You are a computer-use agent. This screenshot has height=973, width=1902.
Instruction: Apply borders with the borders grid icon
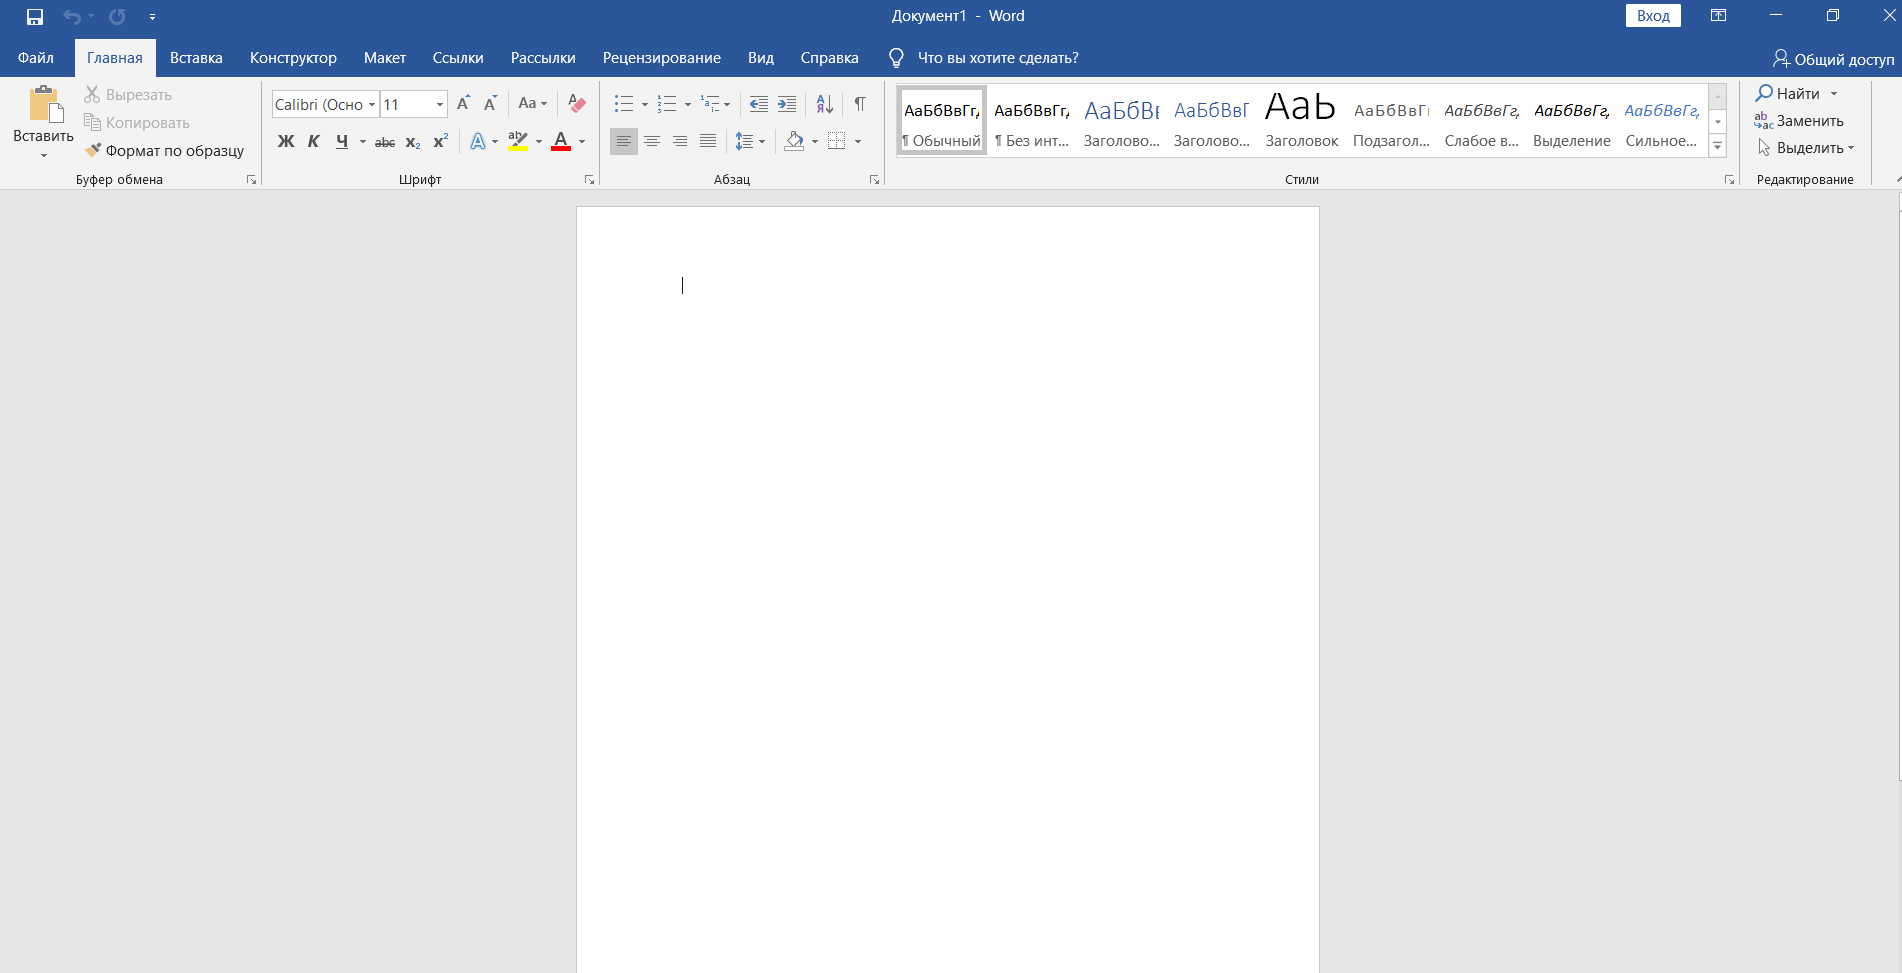[837, 141]
